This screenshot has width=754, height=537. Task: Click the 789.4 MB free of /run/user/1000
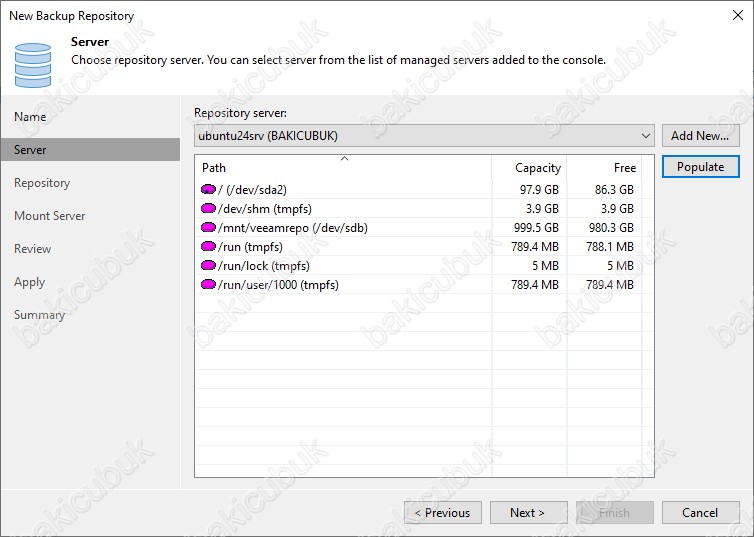610,285
